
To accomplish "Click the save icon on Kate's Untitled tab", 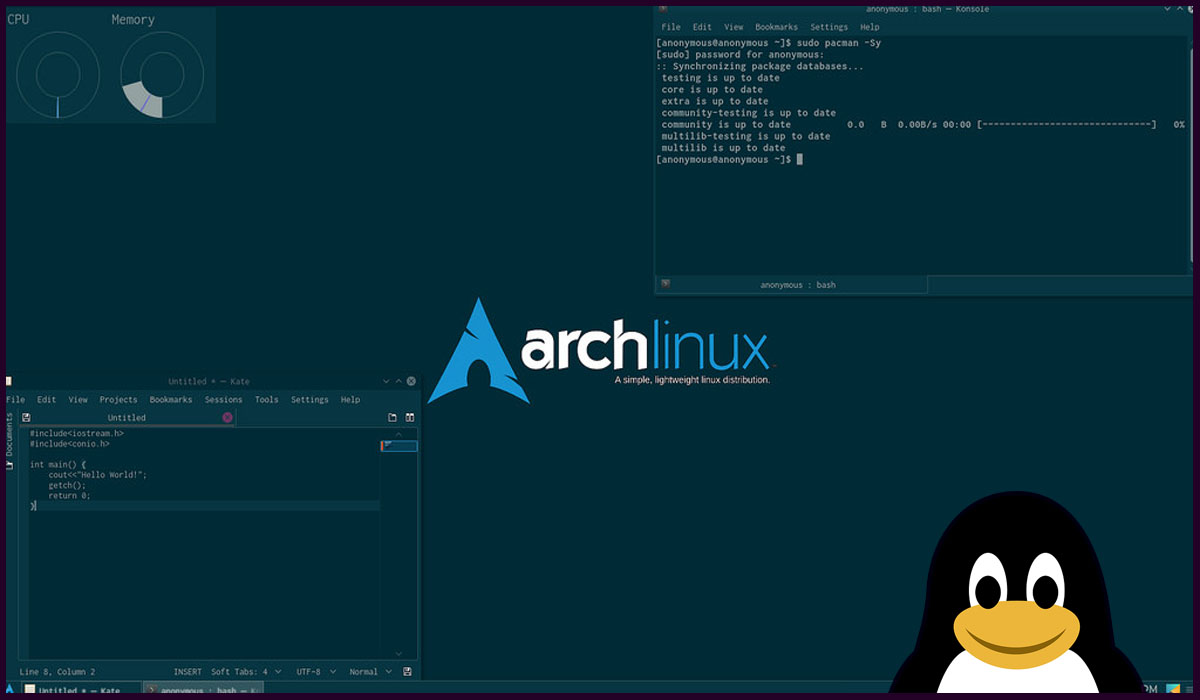I will [x=26, y=417].
